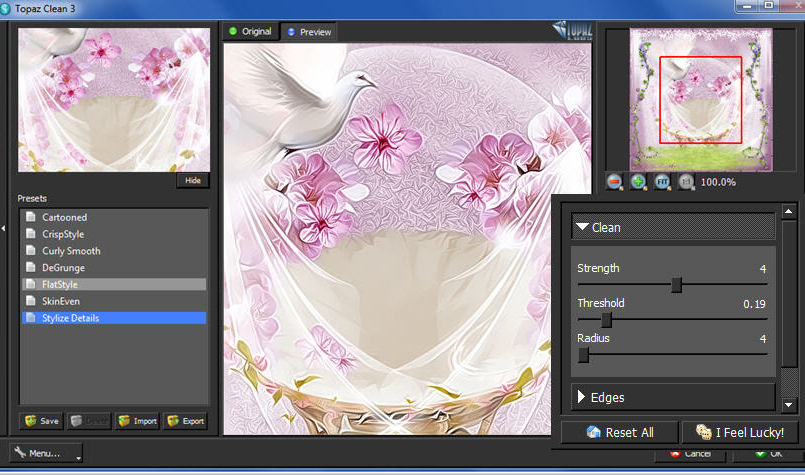Viewport: 805px width, 475px height.
Task: Select the CrispStyle preset
Action: coord(114,234)
